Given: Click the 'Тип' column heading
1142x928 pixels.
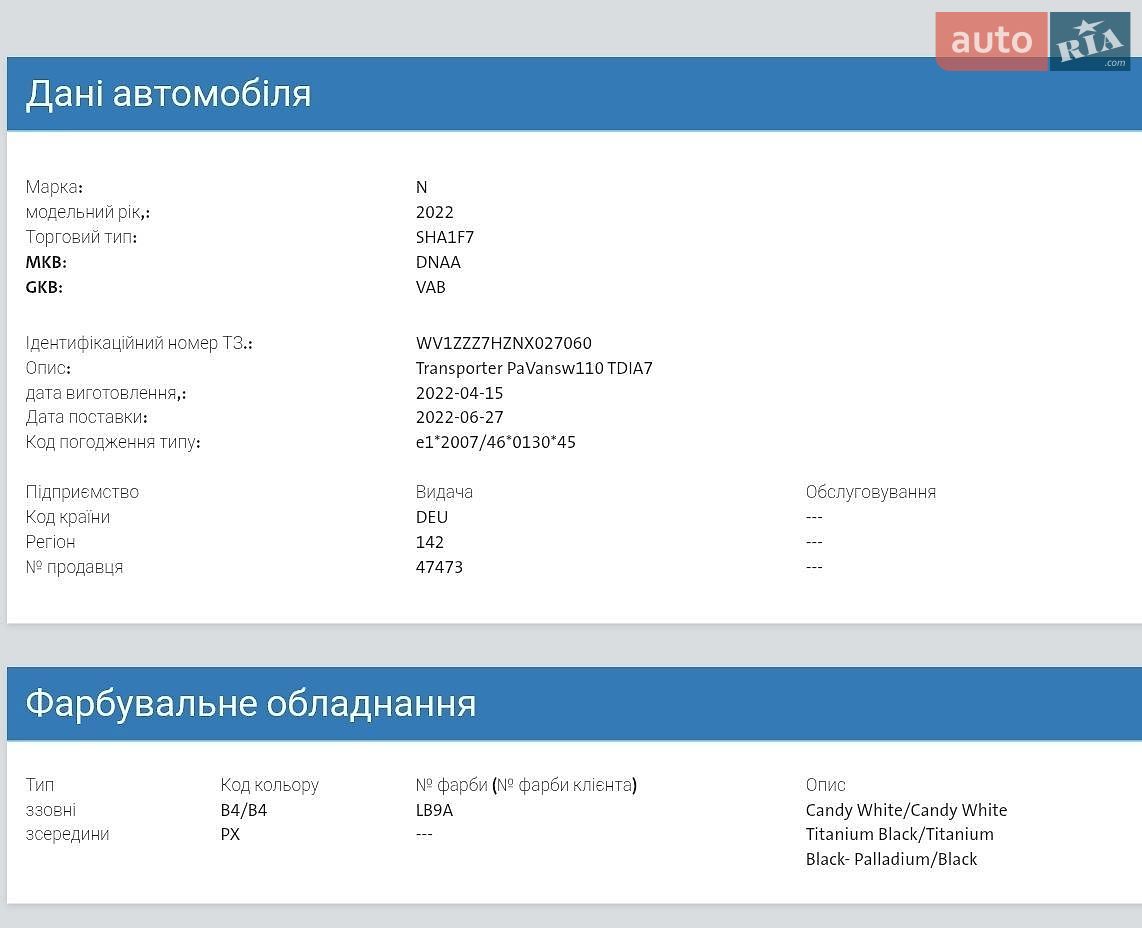Looking at the screenshot, I should 40,785.
